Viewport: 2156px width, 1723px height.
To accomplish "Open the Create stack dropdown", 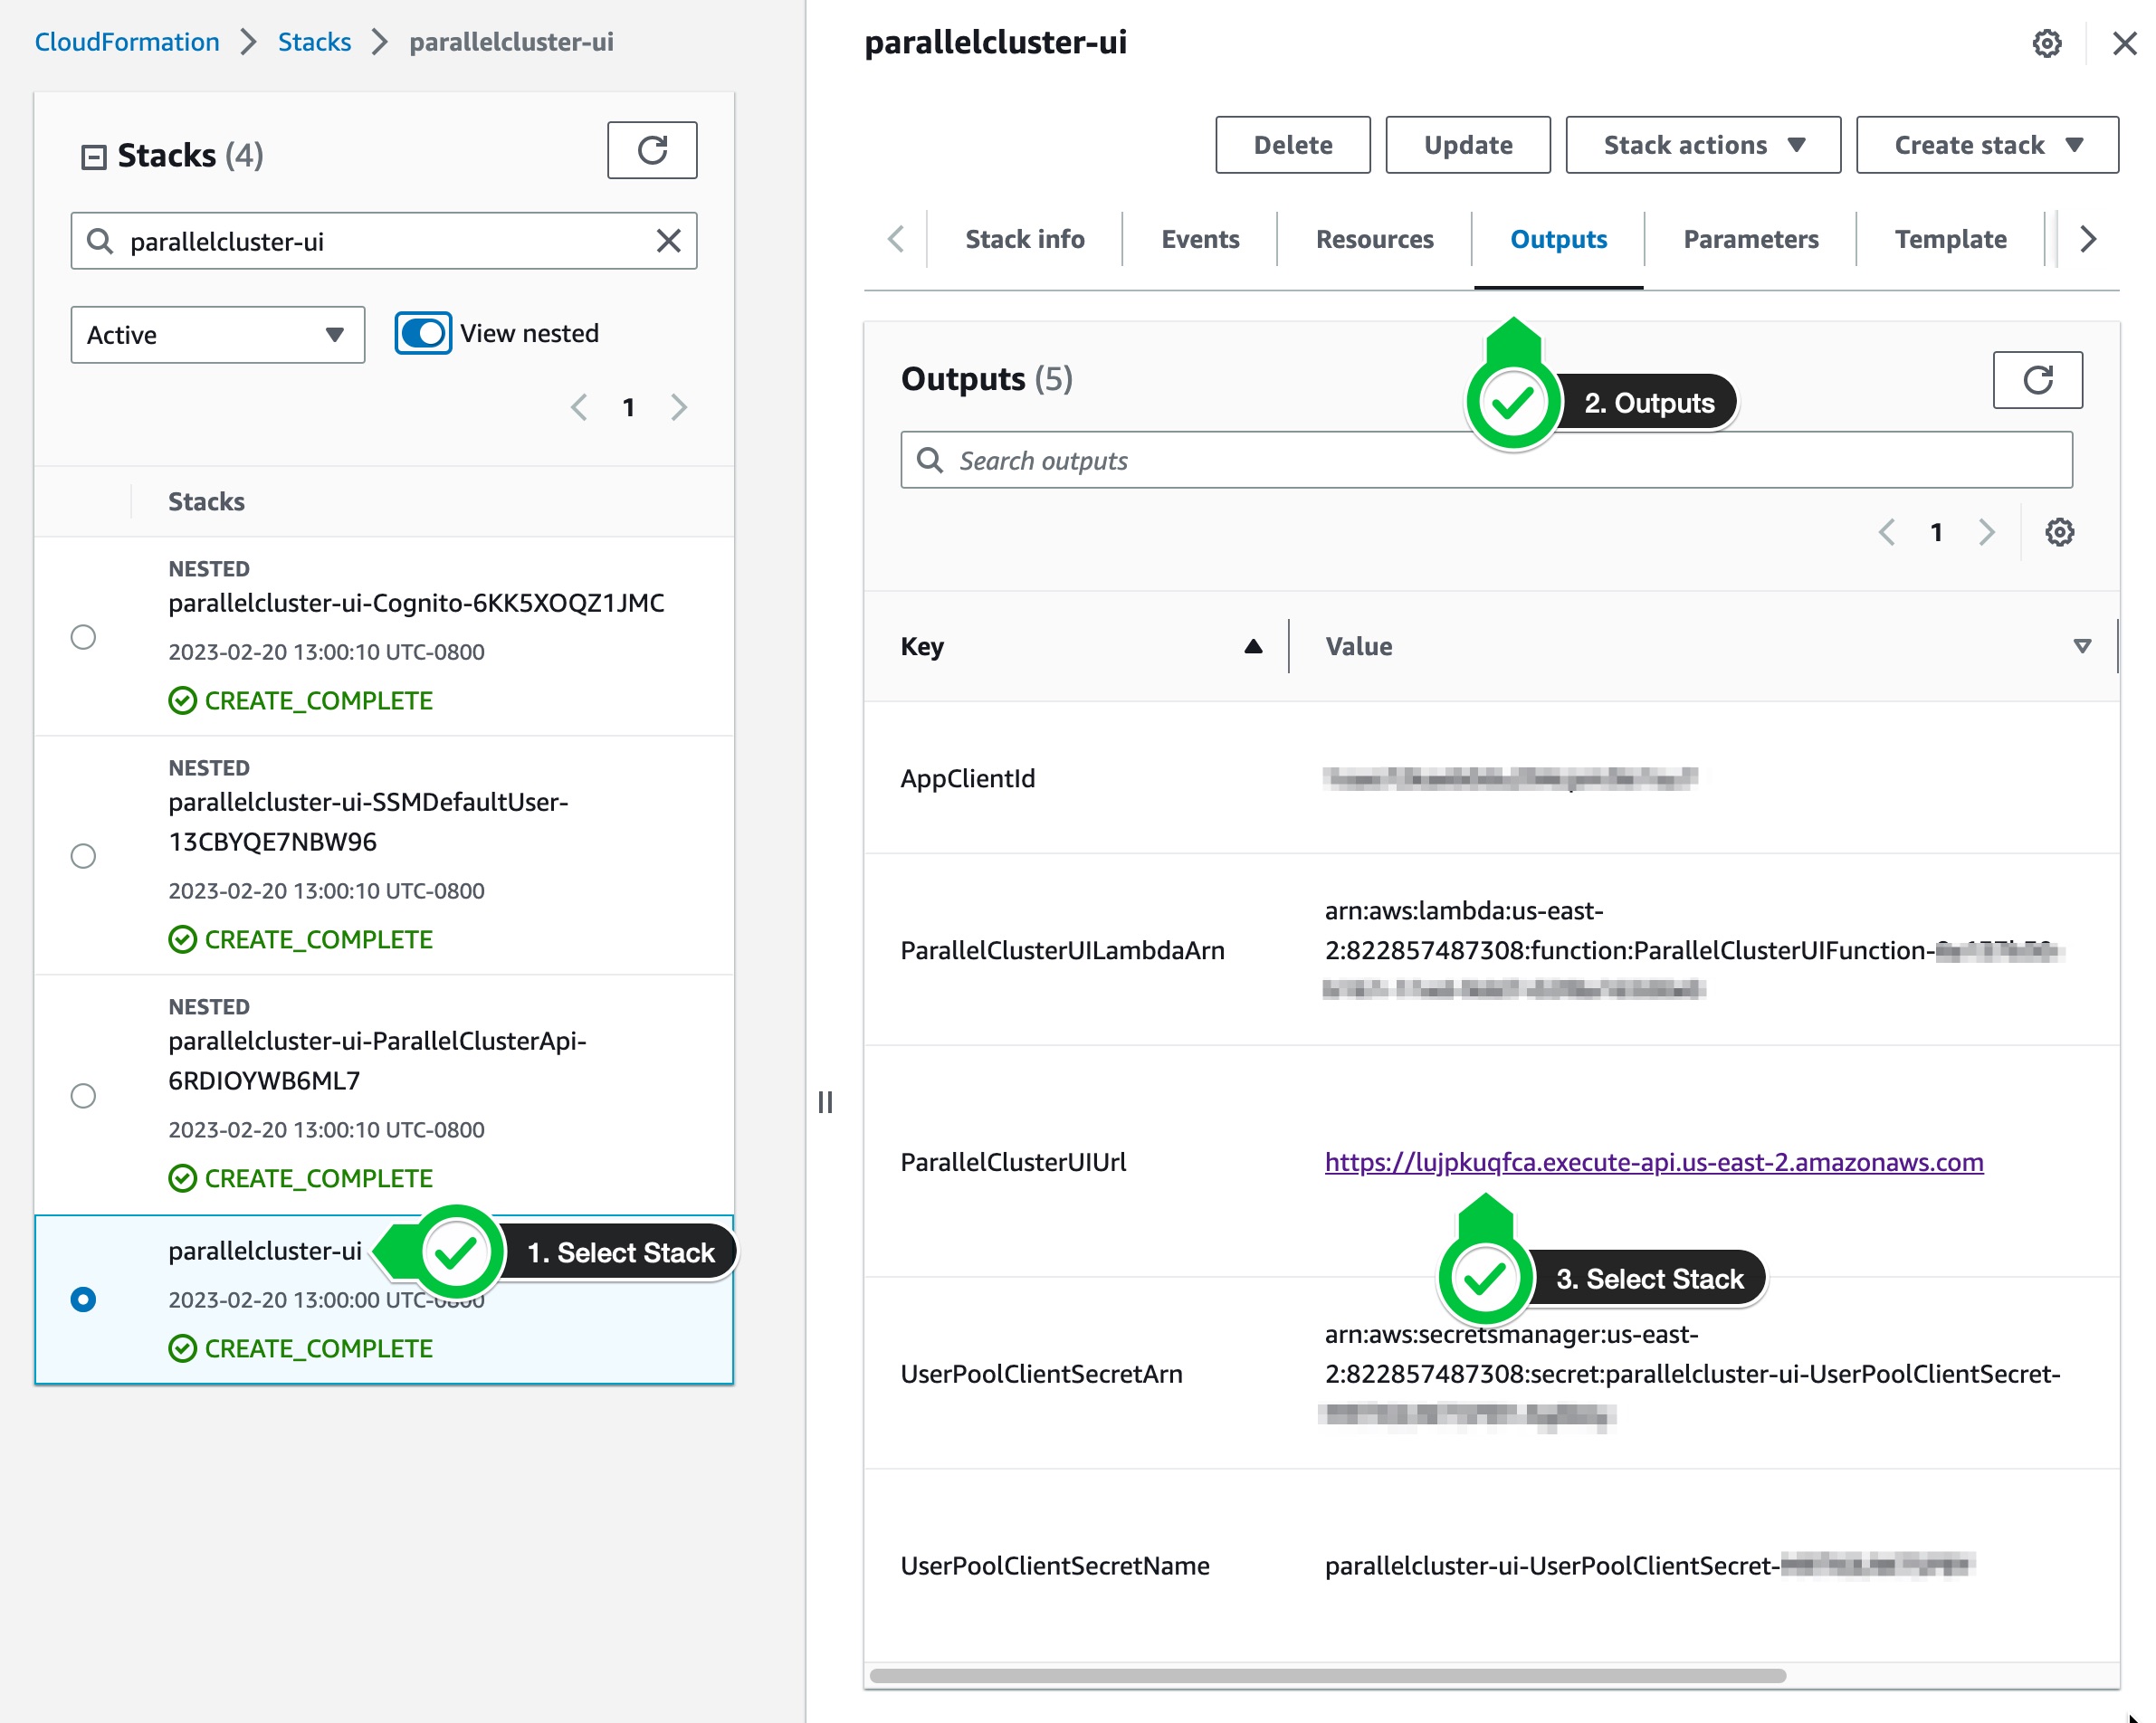I will [1987, 146].
